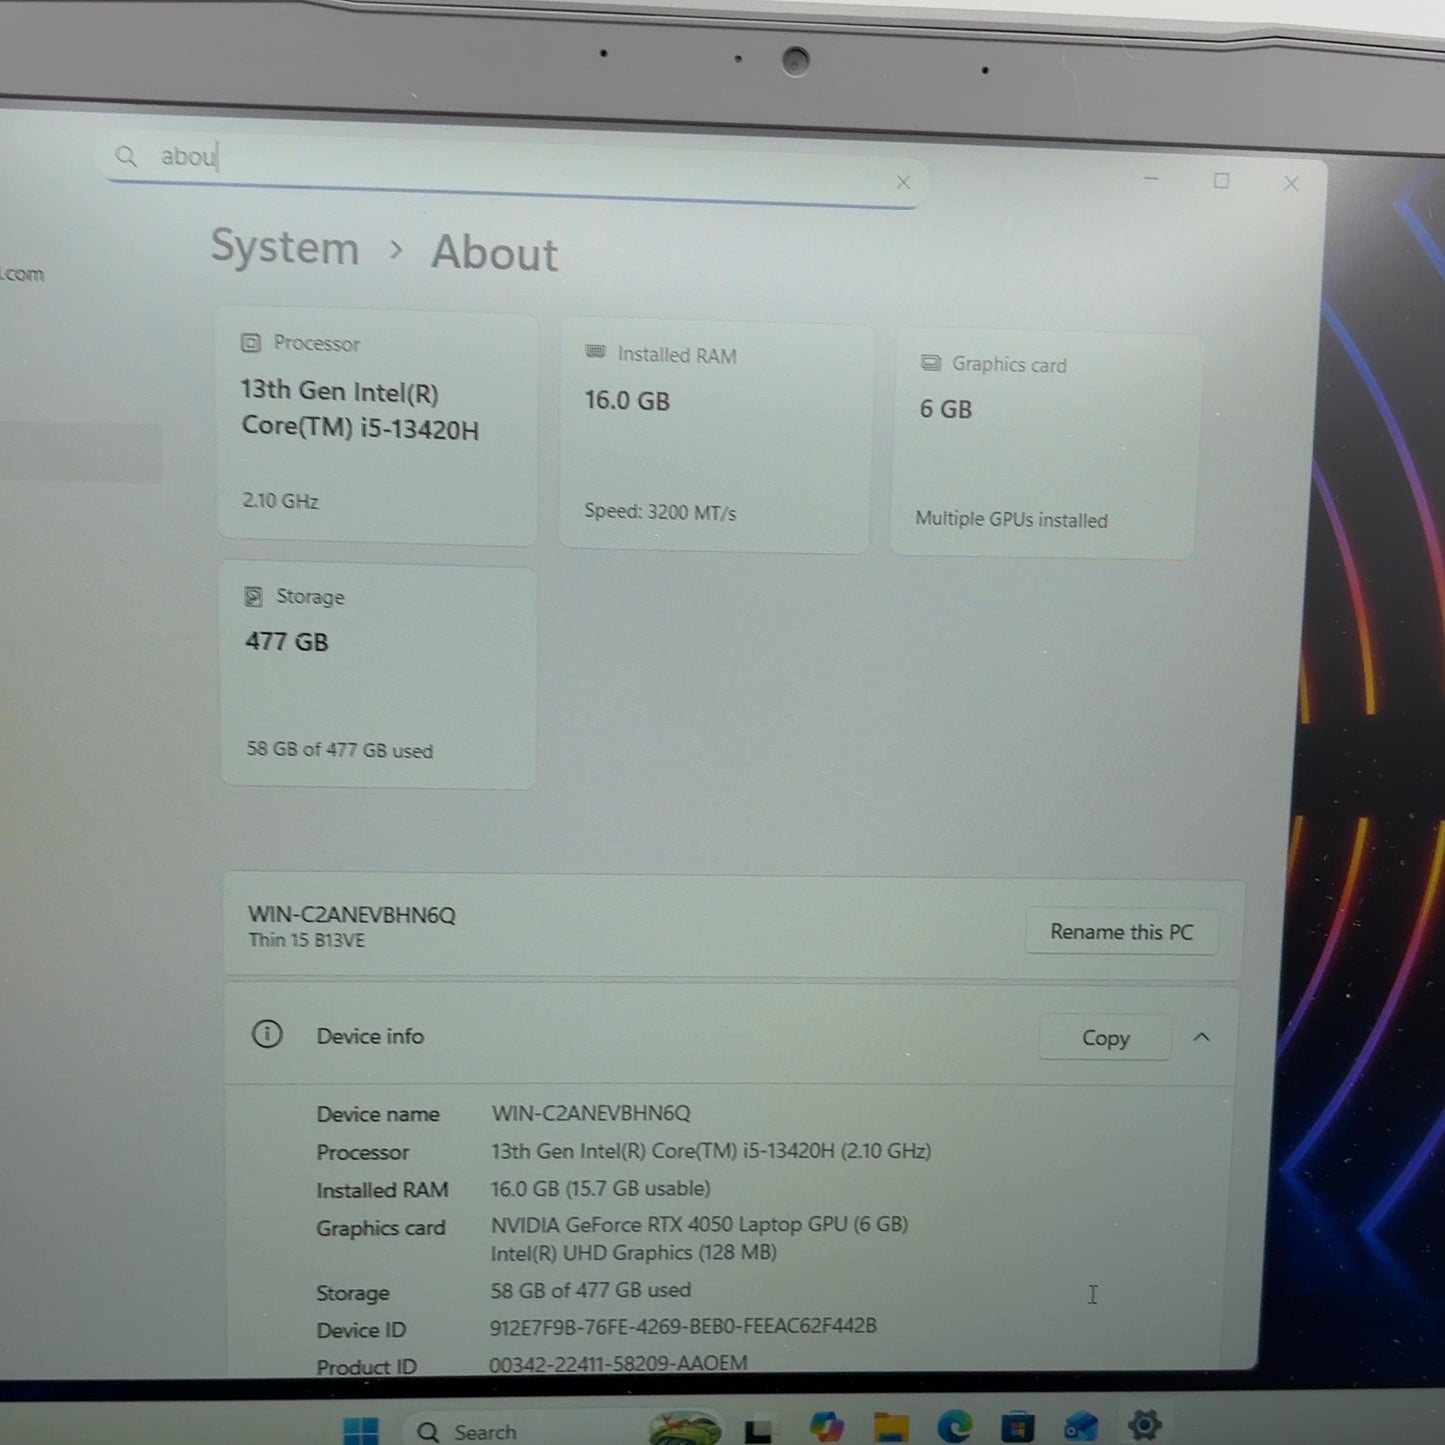Launch Microsoft Edge from the taskbar
The height and width of the screenshot is (1445, 1445).
tap(954, 1426)
